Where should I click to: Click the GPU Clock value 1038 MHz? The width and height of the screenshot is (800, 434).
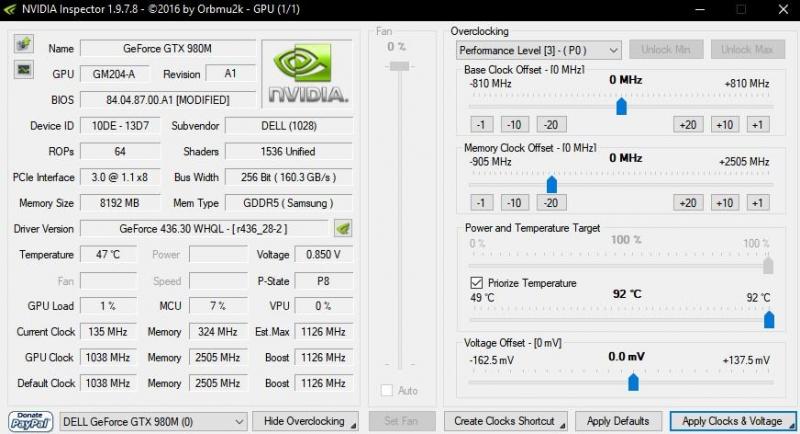tap(108, 358)
